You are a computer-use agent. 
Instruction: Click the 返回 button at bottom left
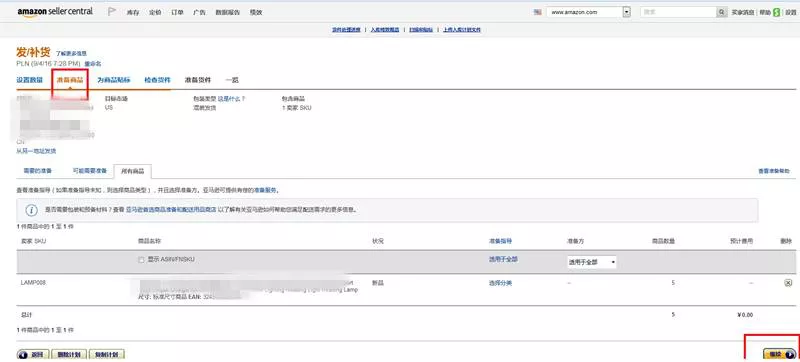pos(33,354)
